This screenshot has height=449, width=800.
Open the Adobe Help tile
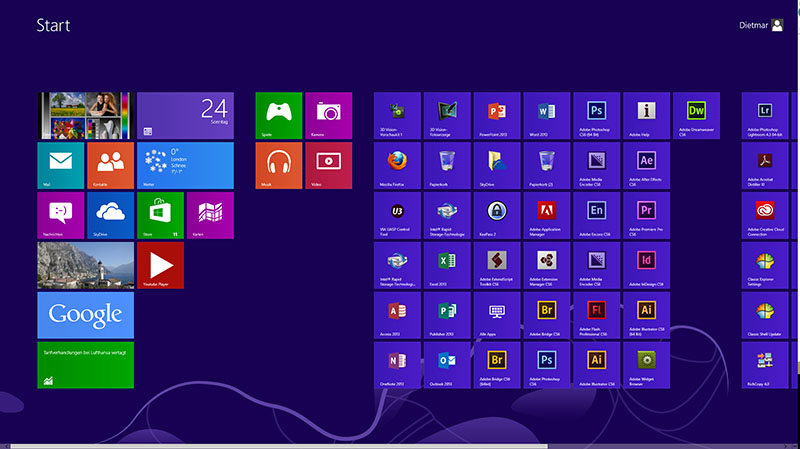tap(646, 115)
